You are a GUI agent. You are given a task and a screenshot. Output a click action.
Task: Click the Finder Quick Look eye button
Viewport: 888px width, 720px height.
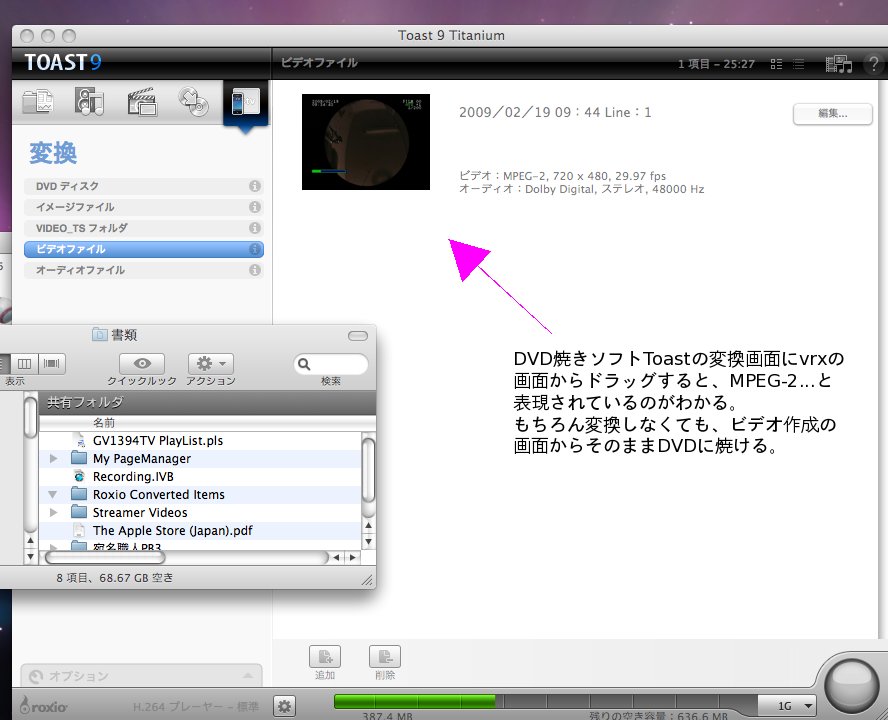pyautogui.click(x=142, y=364)
